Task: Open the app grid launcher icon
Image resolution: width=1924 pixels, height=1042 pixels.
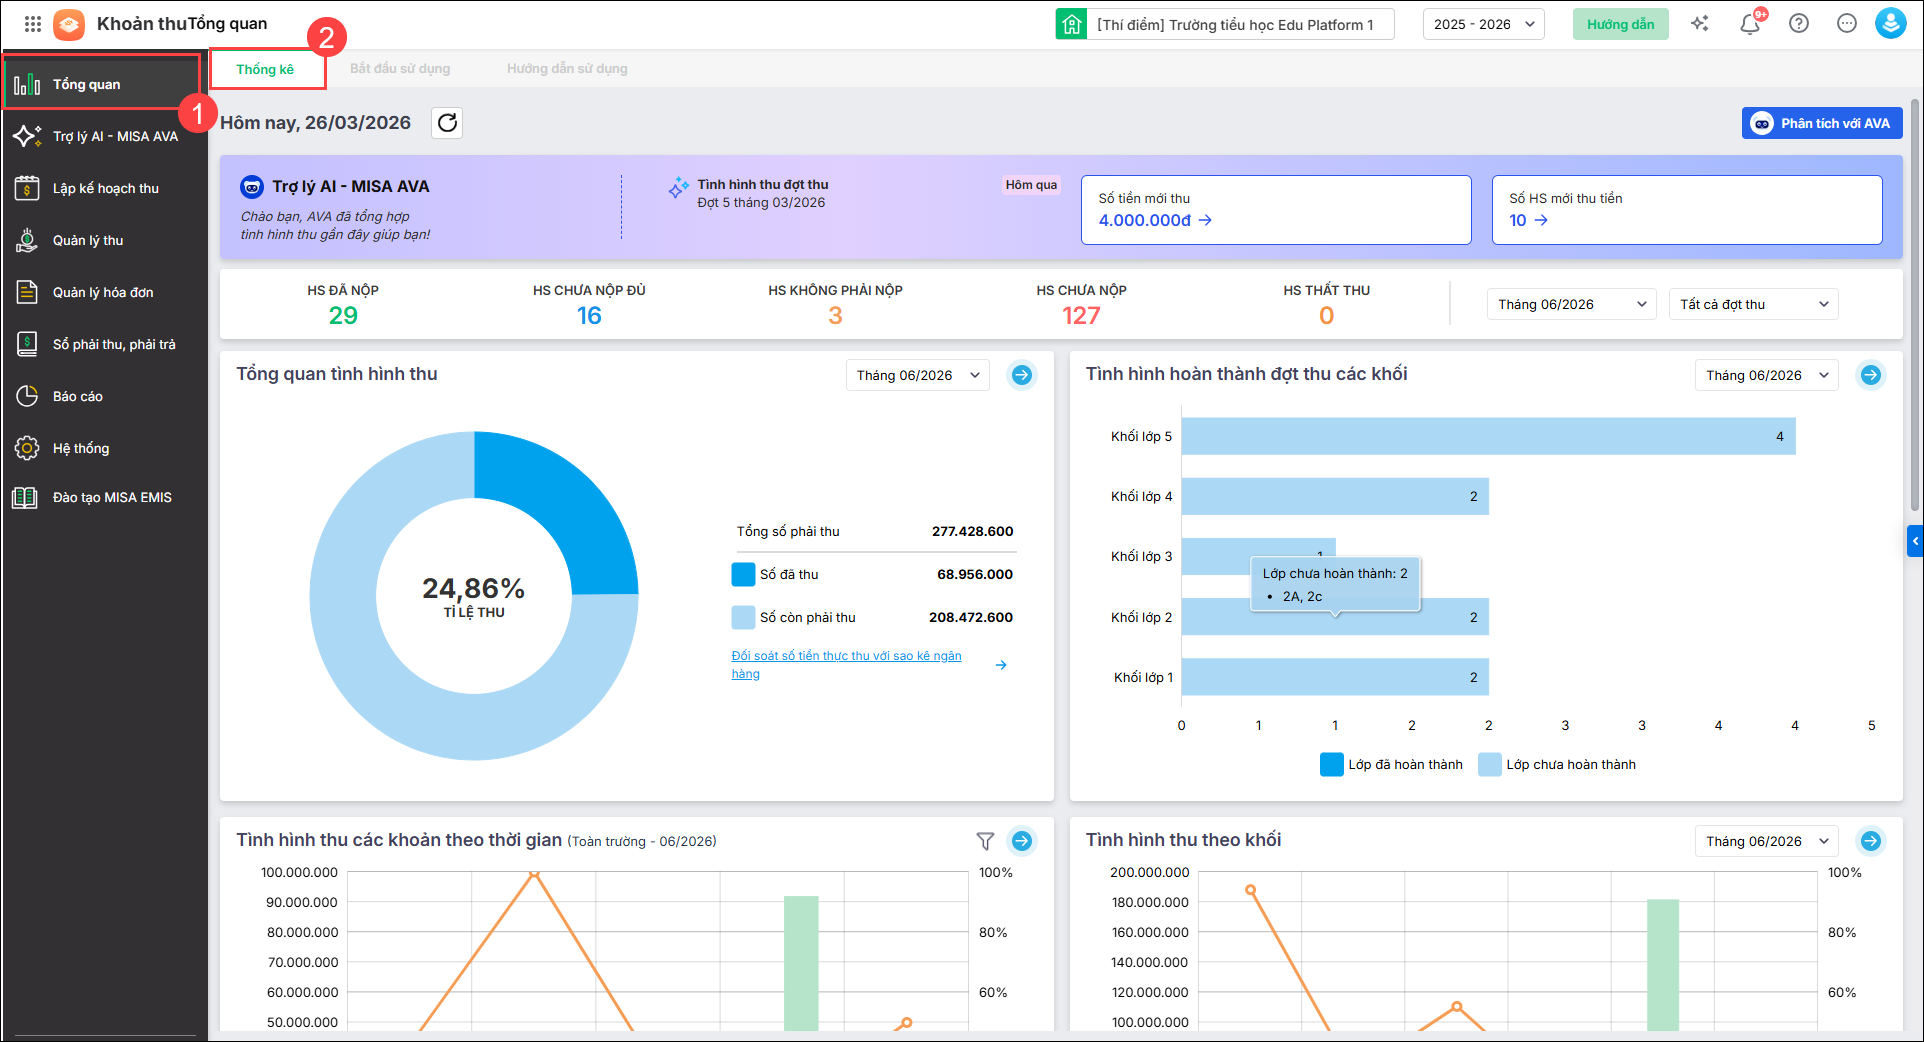Action: 33,24
